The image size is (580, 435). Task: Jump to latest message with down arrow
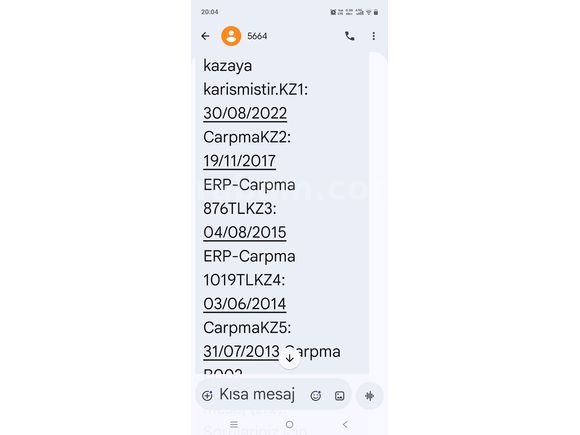coord(290,358)
